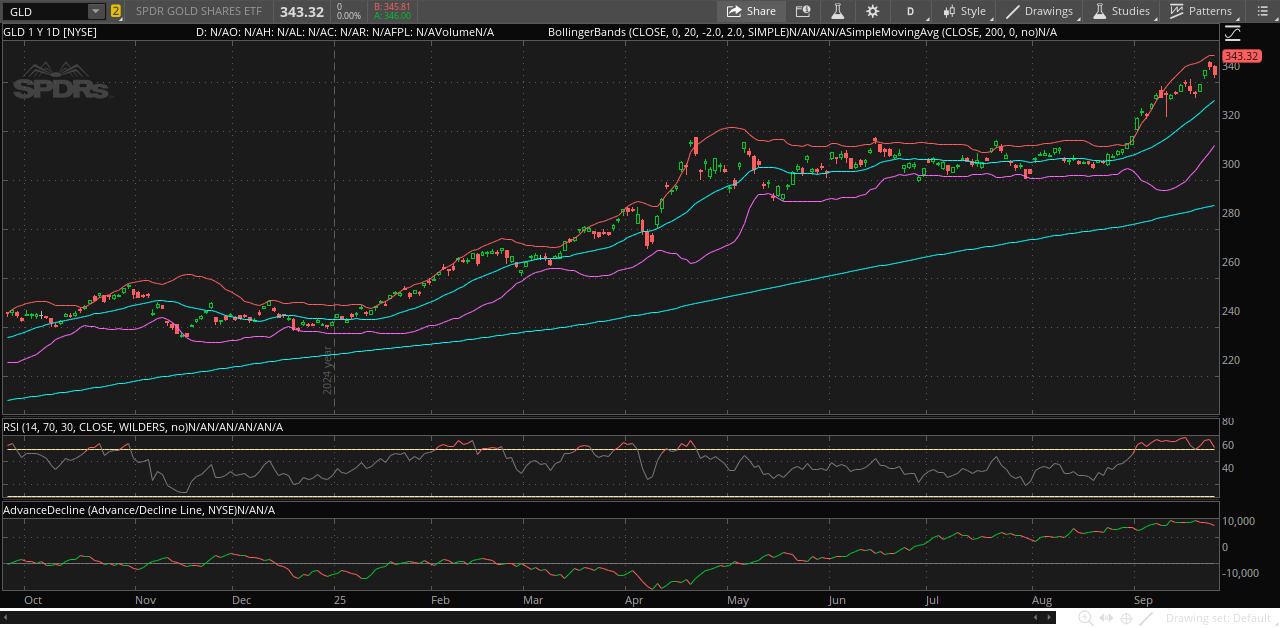Click the 300 price level on axis

point(1229,164)
